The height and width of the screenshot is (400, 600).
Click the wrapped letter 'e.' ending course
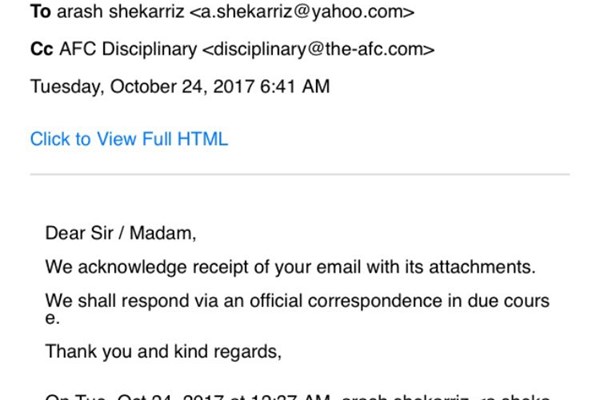pos(52,319)
